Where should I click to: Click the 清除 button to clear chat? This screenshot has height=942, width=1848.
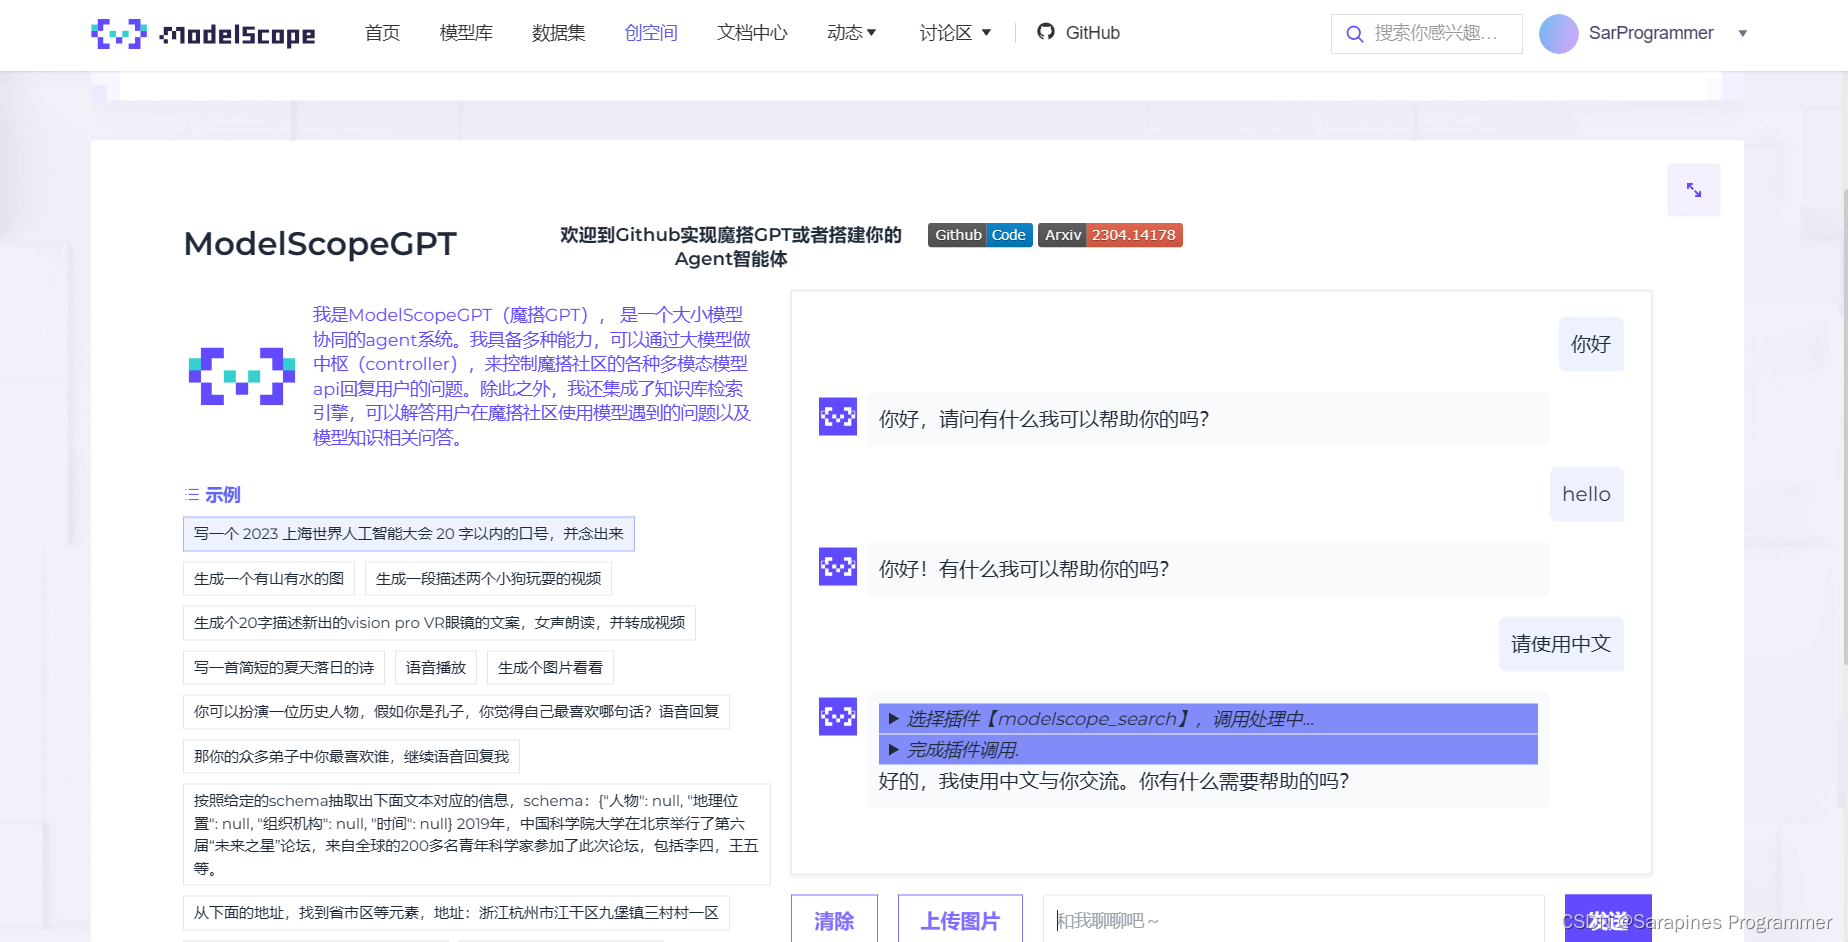pyautogui.click(x=835, y=921)
